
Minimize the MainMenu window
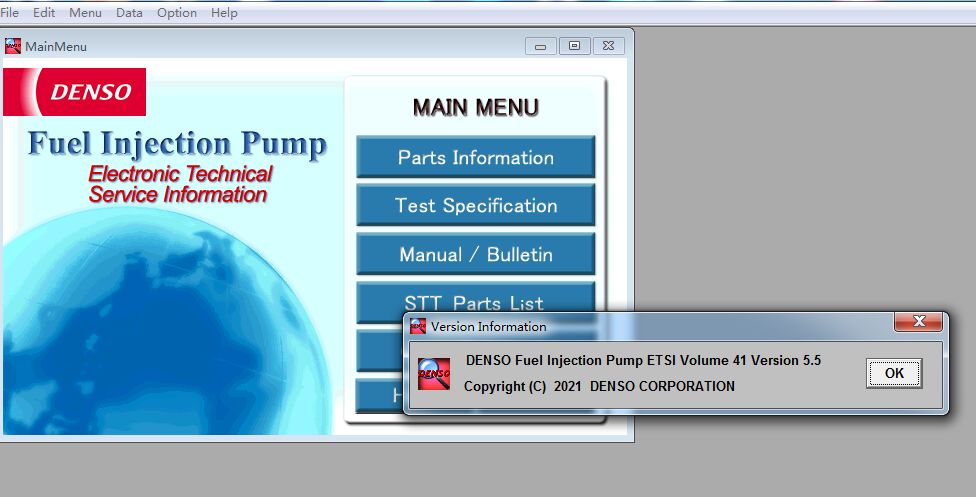click(540, 46)
